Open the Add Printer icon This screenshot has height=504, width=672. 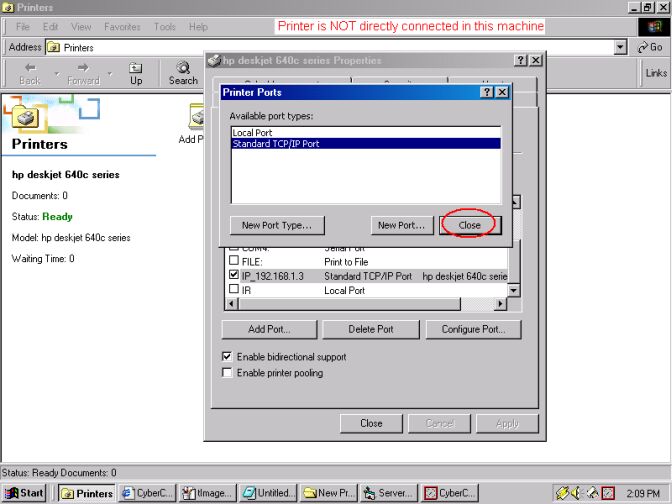[191, 123]
